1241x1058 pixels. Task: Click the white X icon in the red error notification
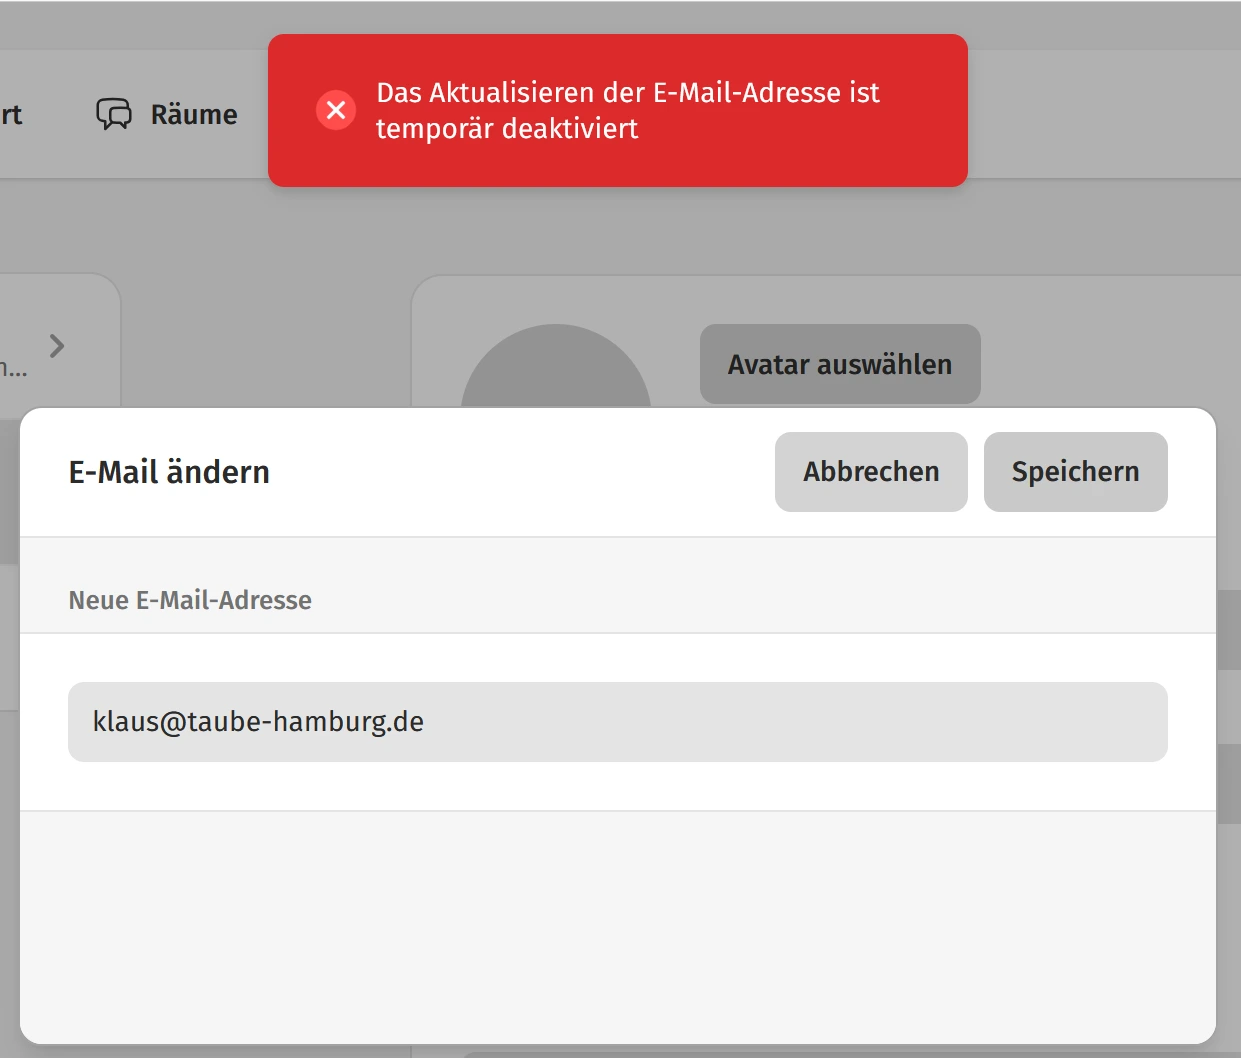(x=336, y=110)
